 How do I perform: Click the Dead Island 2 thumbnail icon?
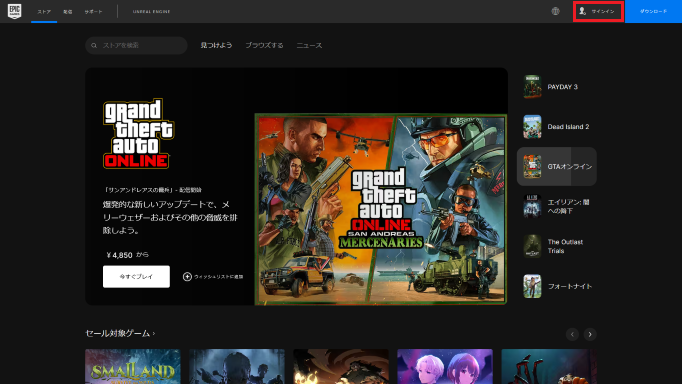[532, 127]
